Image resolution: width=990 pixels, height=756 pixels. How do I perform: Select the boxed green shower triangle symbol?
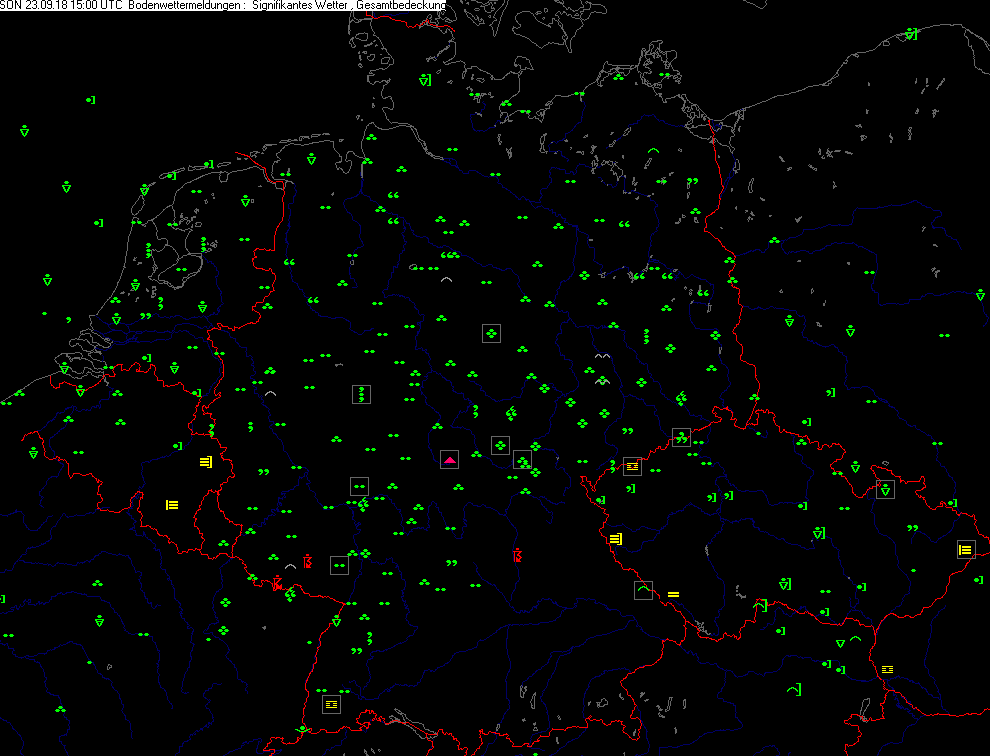pos(885,489)
